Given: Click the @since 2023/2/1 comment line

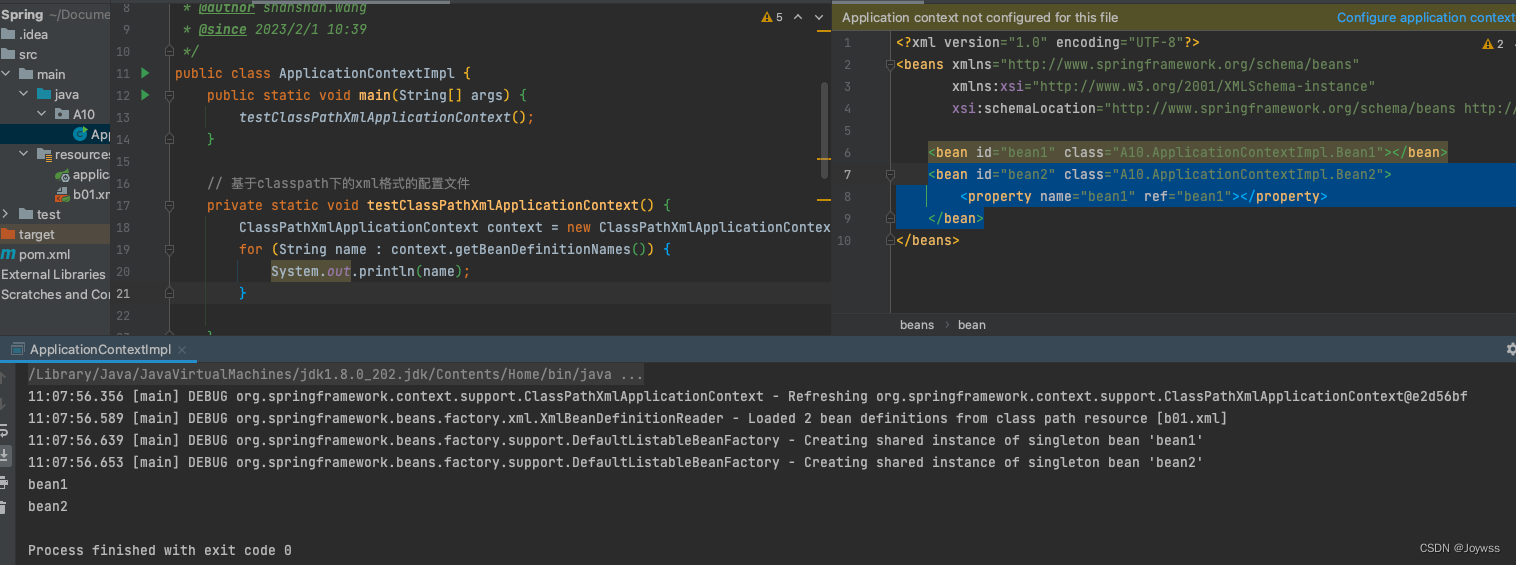Looking at the screenshot, I should [274, 29].
